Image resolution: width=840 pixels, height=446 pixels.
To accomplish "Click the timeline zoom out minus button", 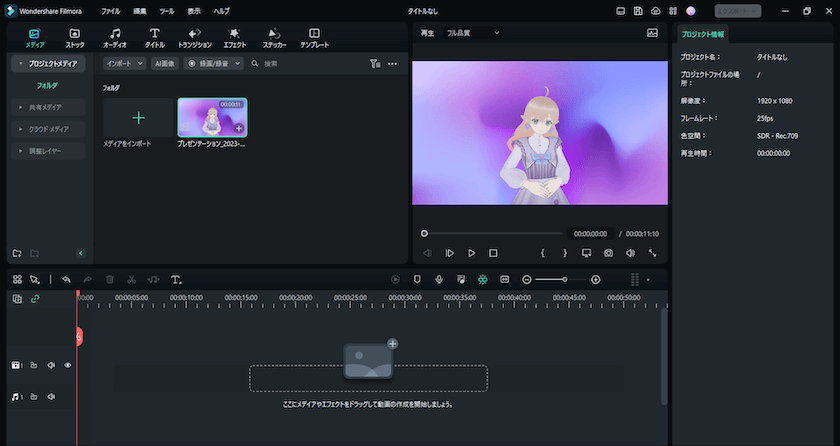I will pyautogui.click(x=527, y=279).
